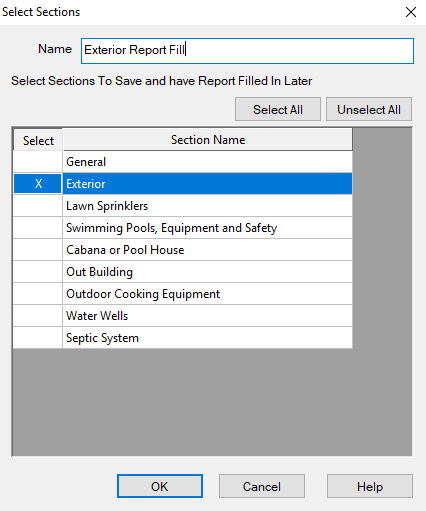
Task: Mark the select cell for Septic System
Action: (x=38, y=338)
